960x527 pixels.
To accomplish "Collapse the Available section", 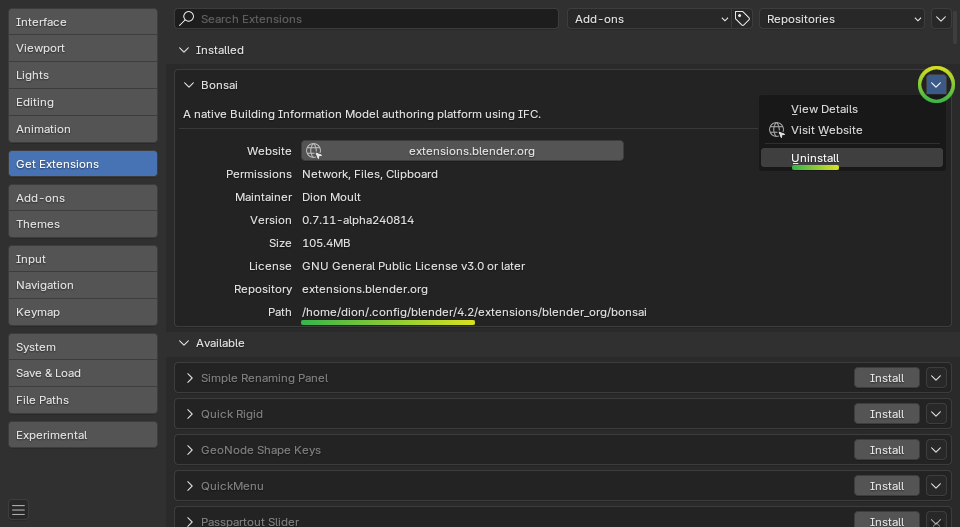I will (x=184, y=343).
